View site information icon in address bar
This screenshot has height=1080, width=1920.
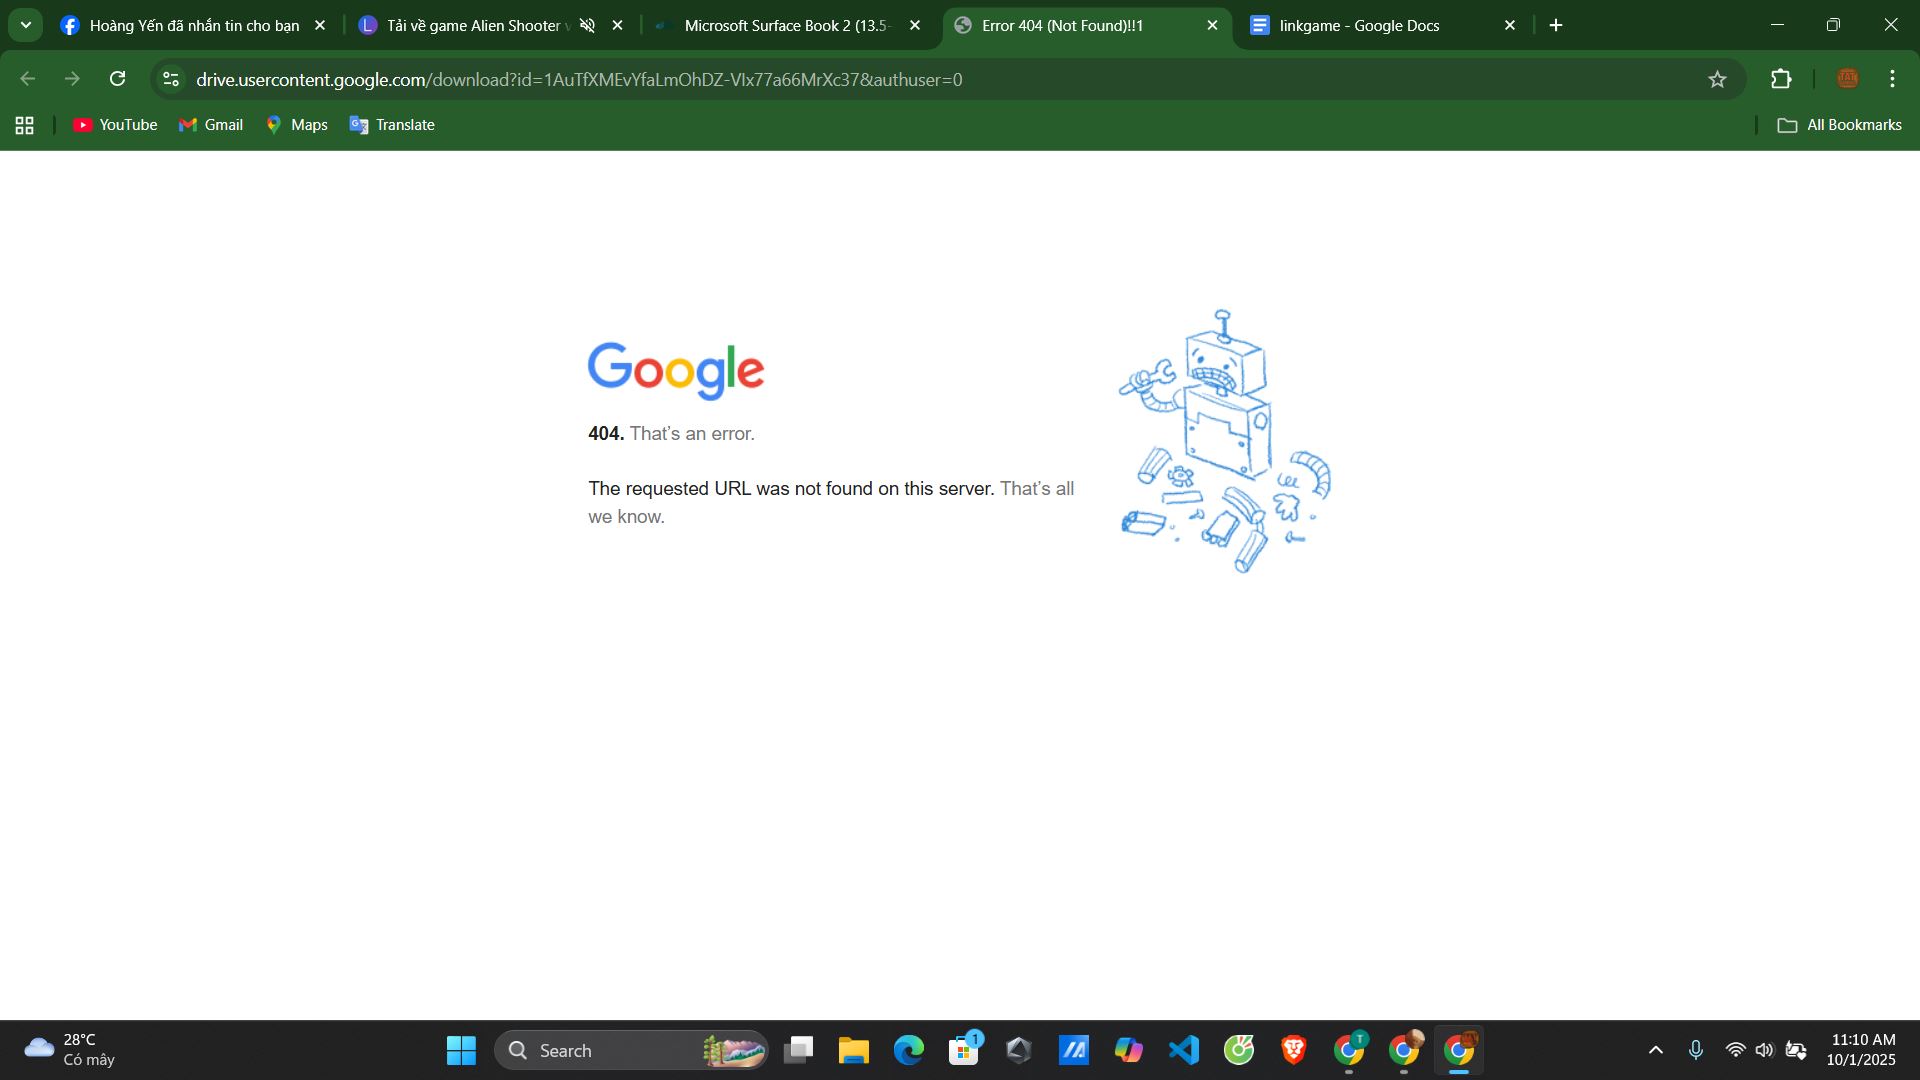(171, 79)
